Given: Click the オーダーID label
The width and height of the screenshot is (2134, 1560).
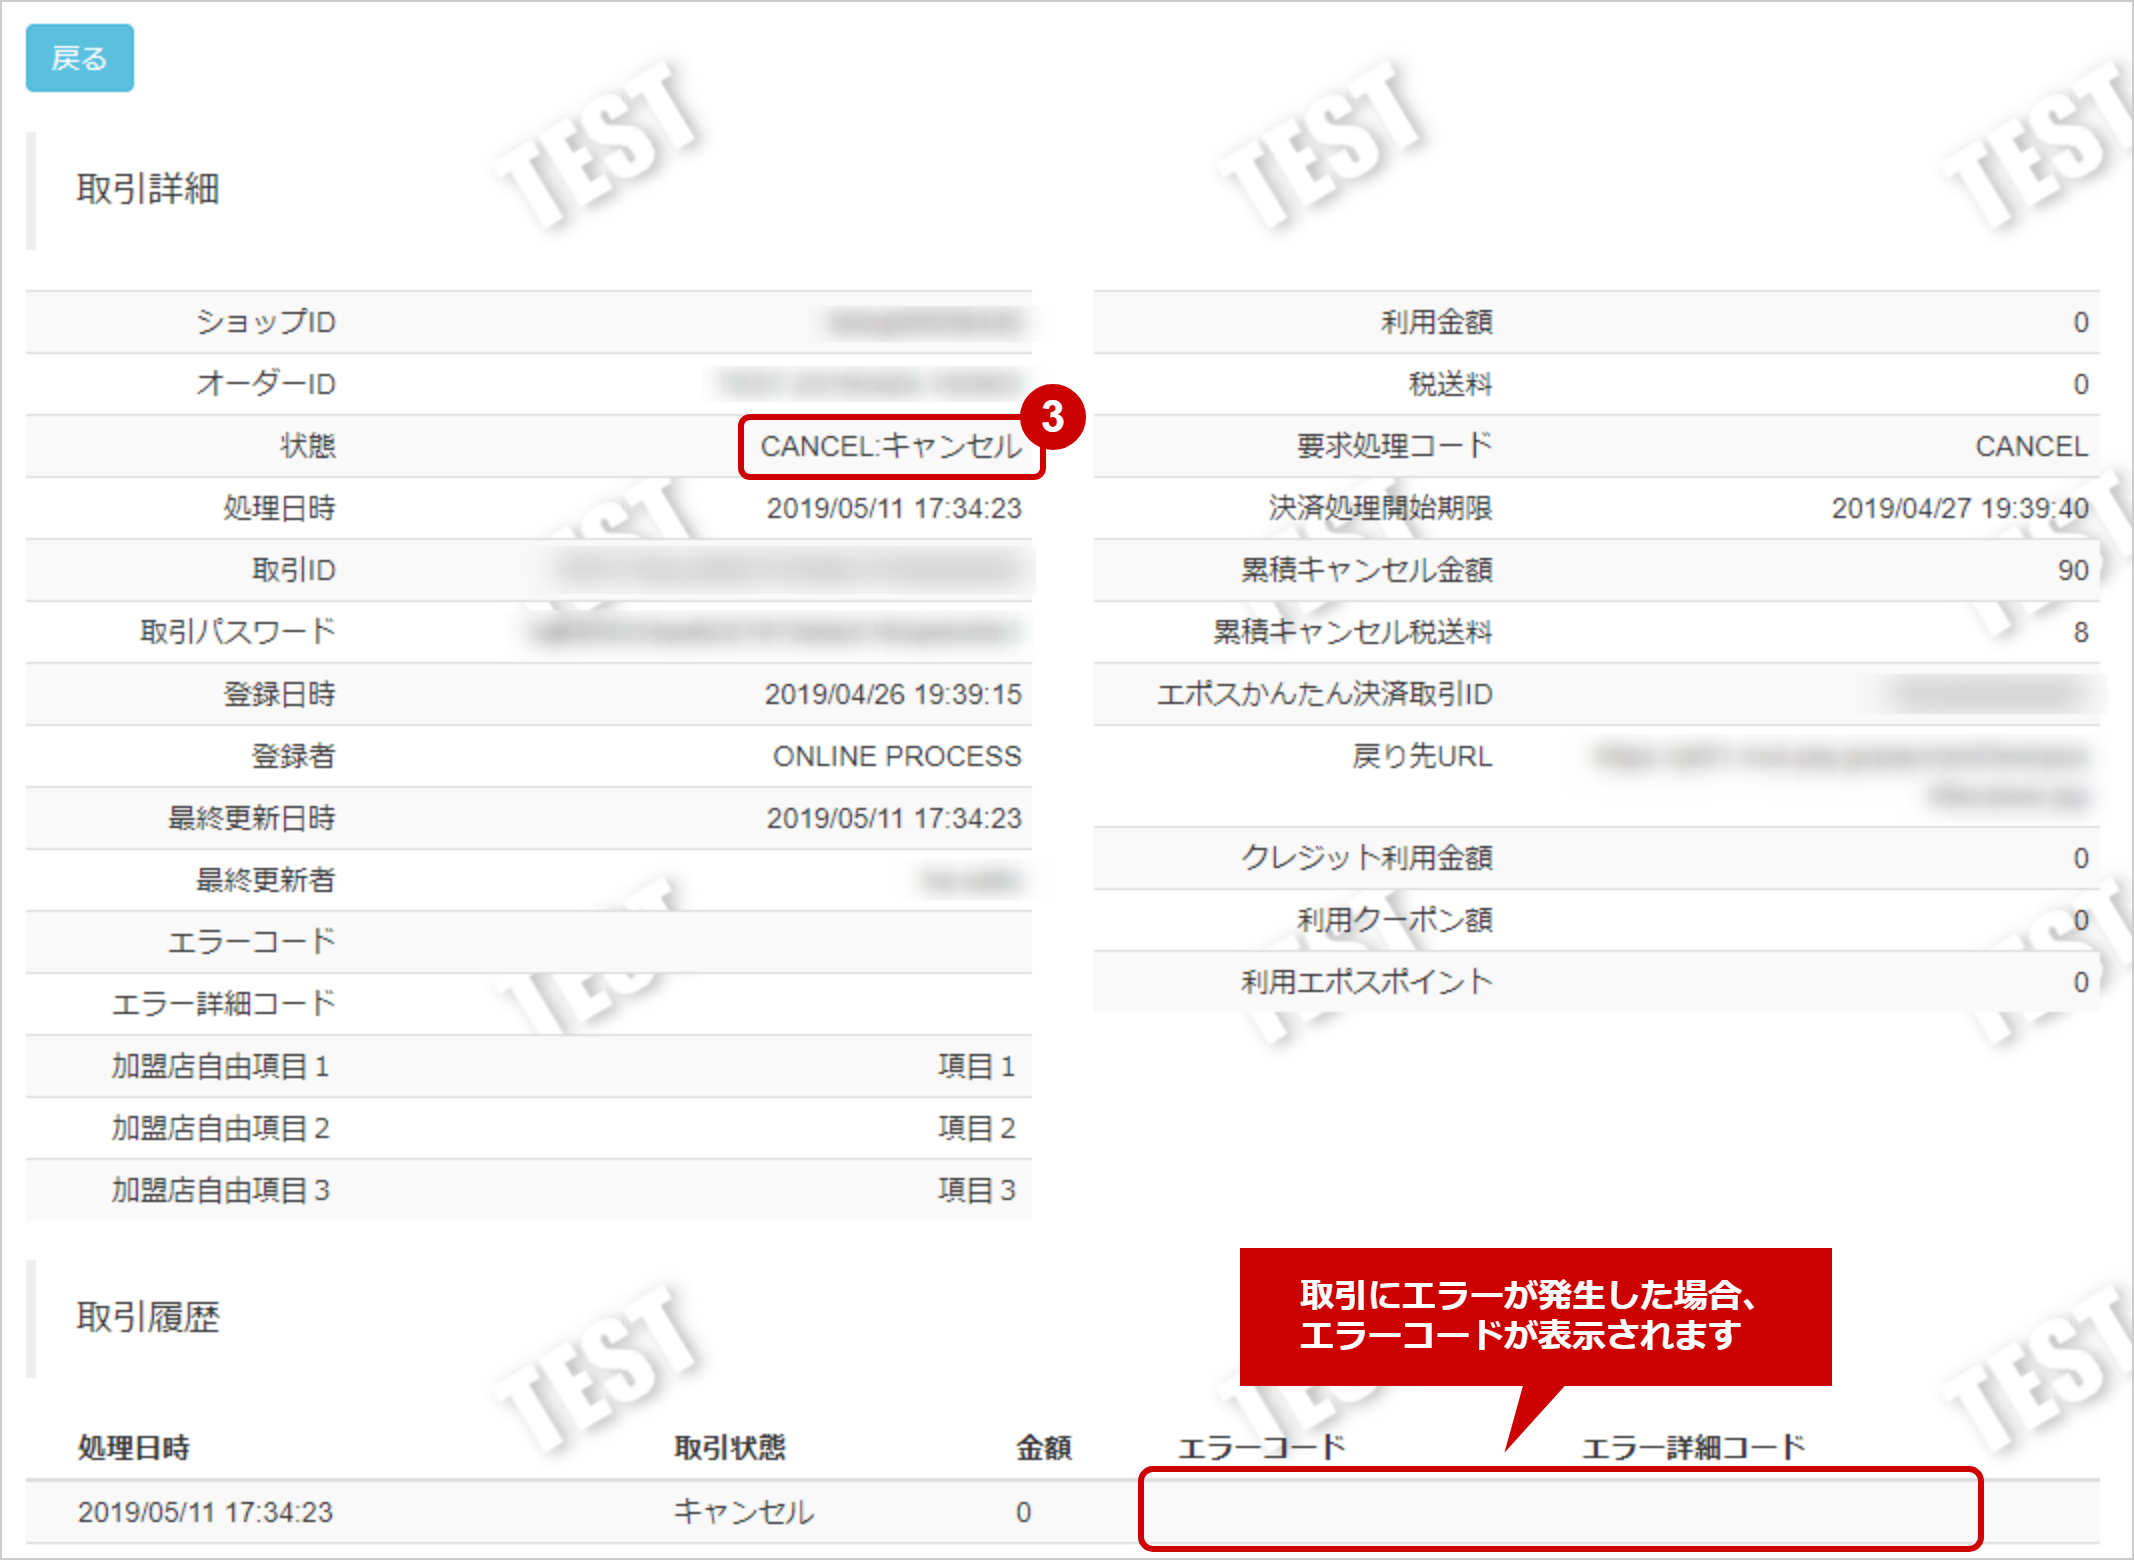Looking at the screenshot, I should coord(265,384).
